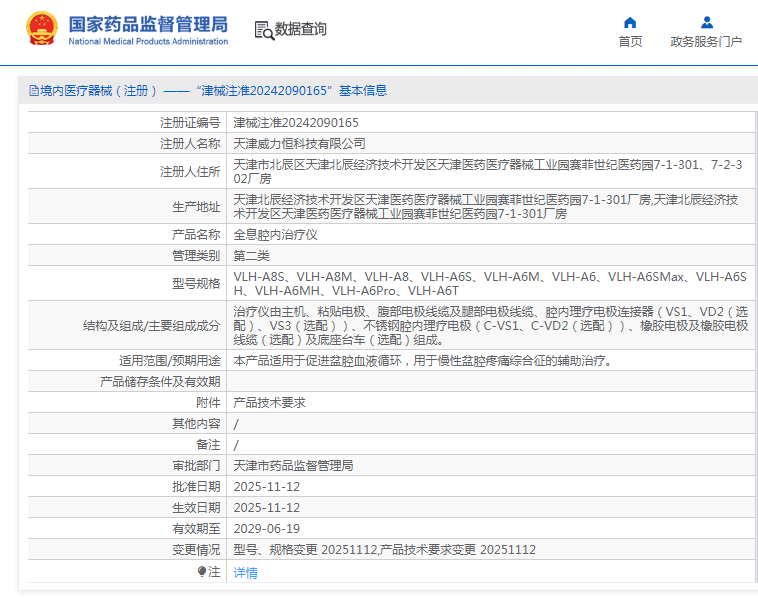Screen dimensions: 758x598
Task: Click the 适用范围/预期用途 value text
Action: click(423, 361)
